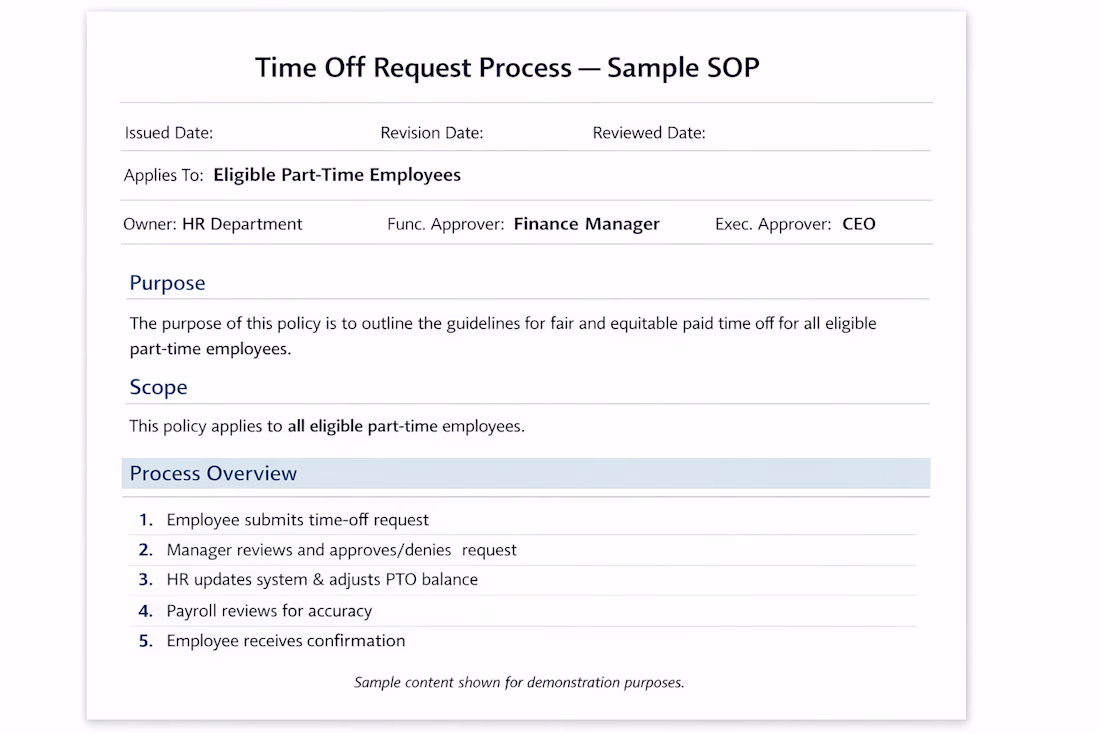Click the italic sample content footnote

pos(519,683)
